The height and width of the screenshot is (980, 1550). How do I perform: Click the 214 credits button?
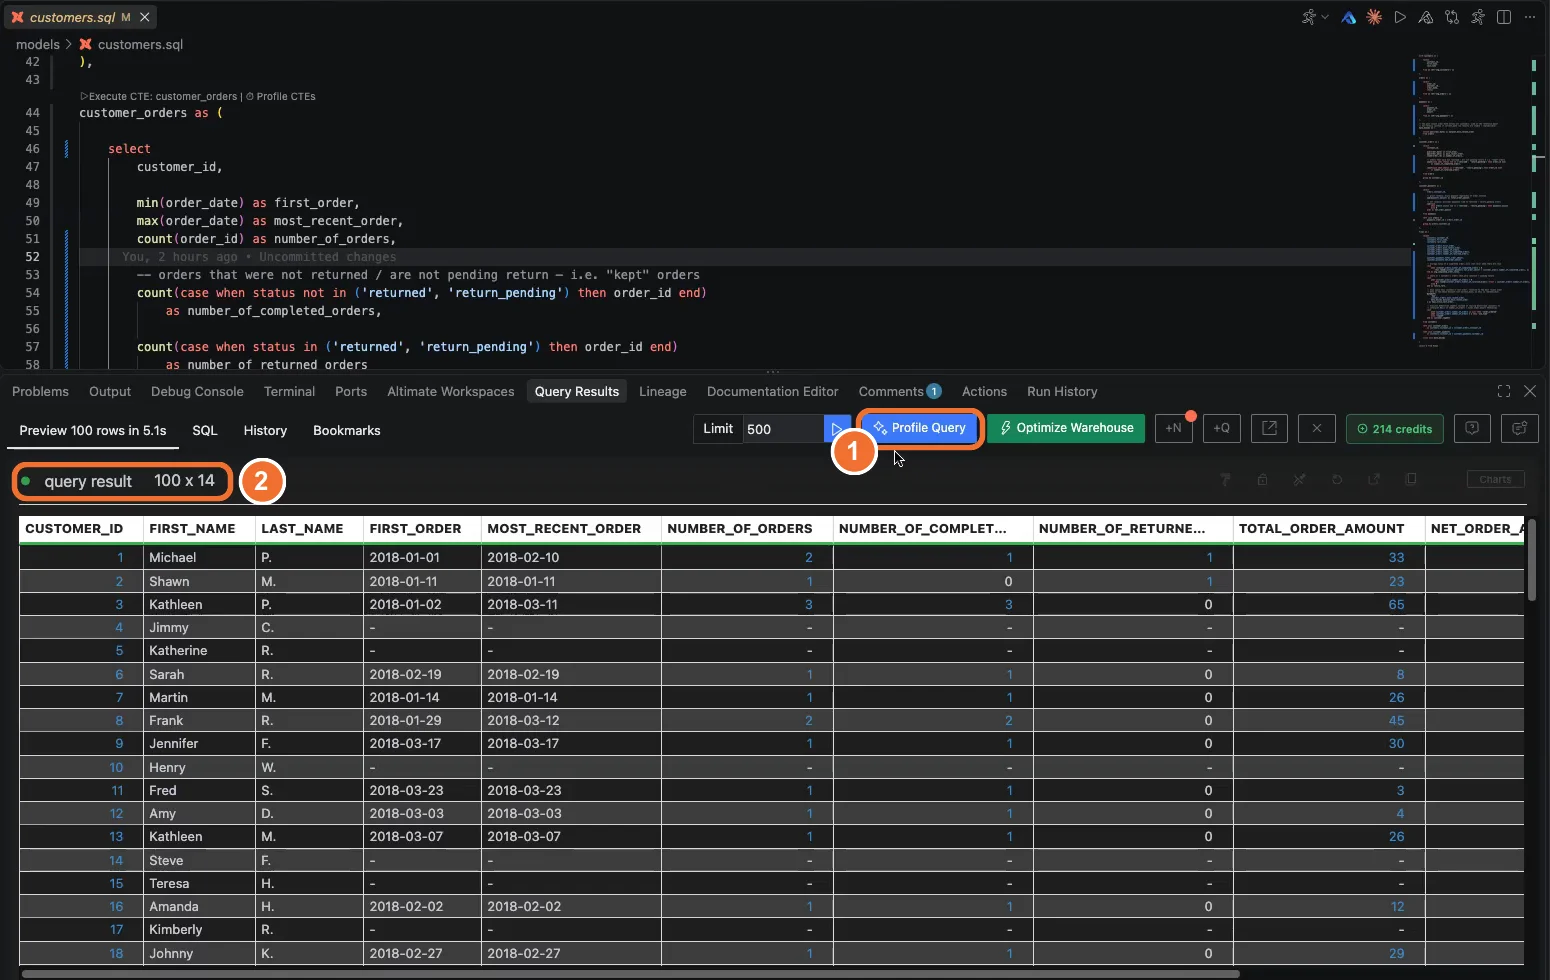(x=1394, y=428)
